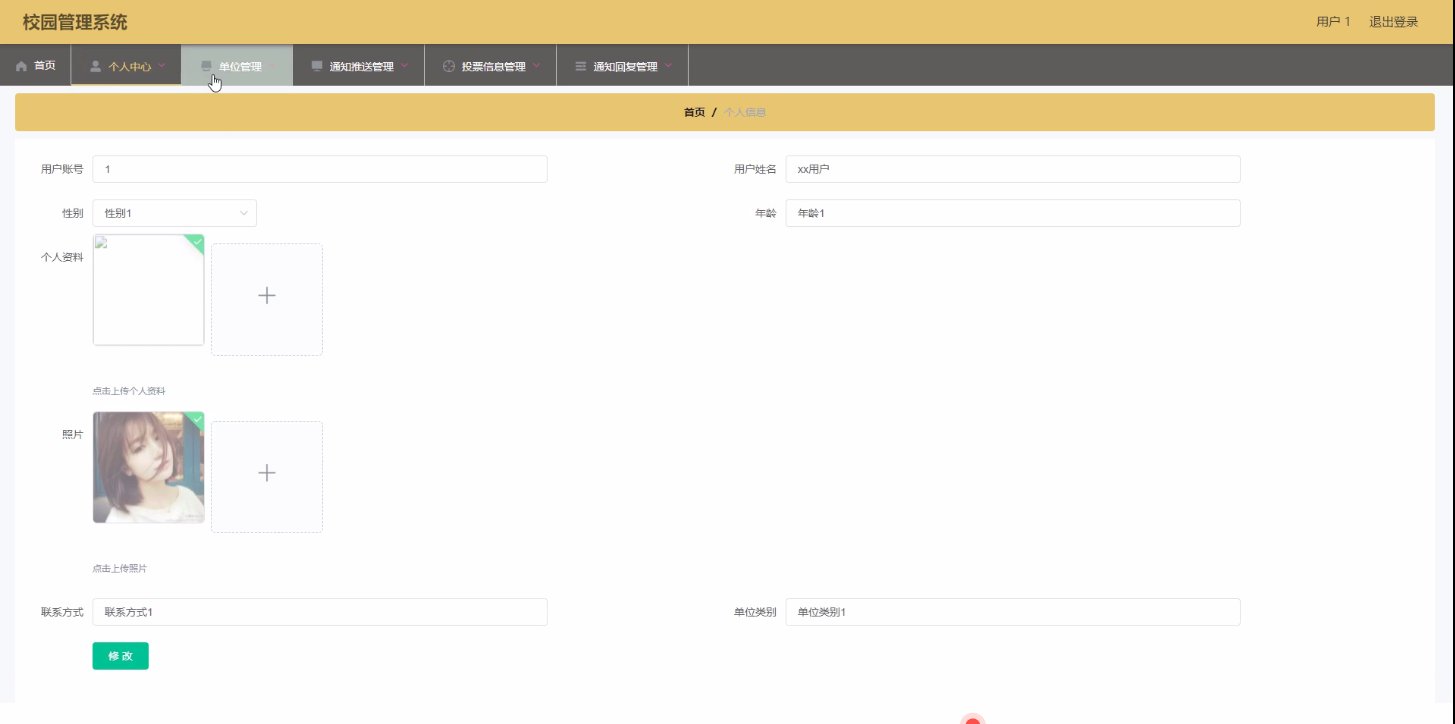Click the monitor icon beside 单位管理

tap(207, 66)
